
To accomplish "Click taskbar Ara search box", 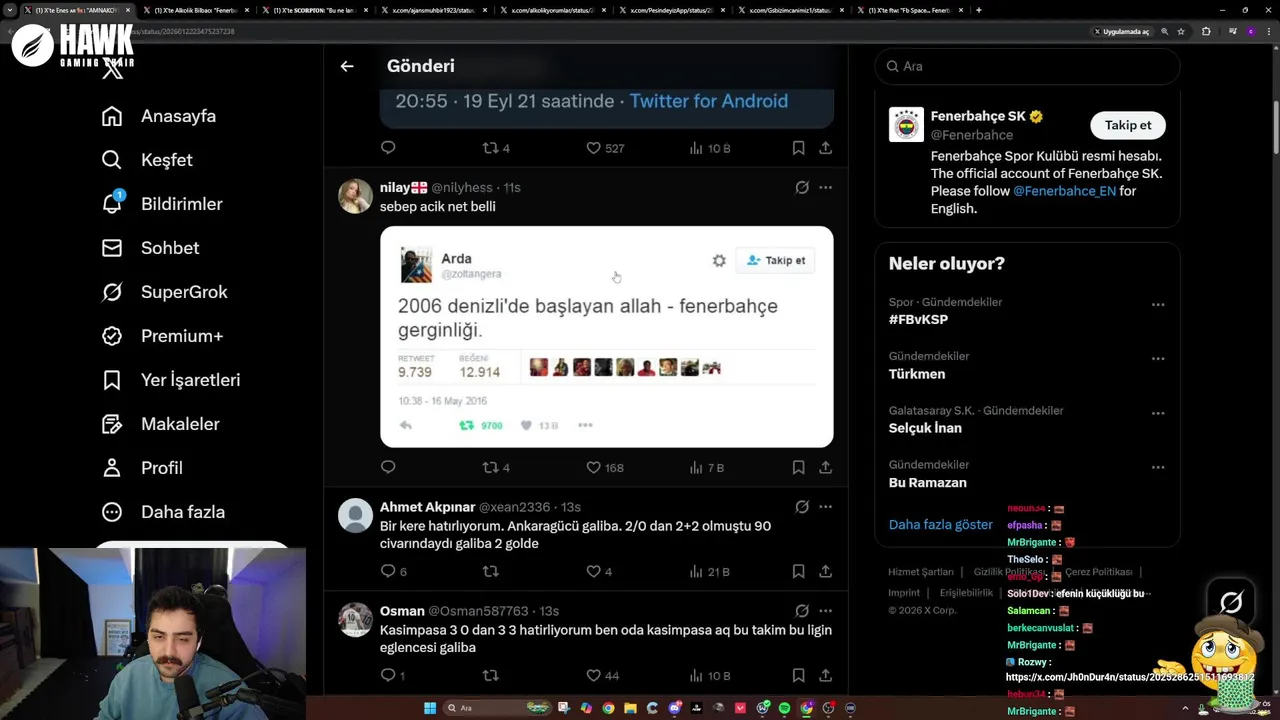I will 497,708.
